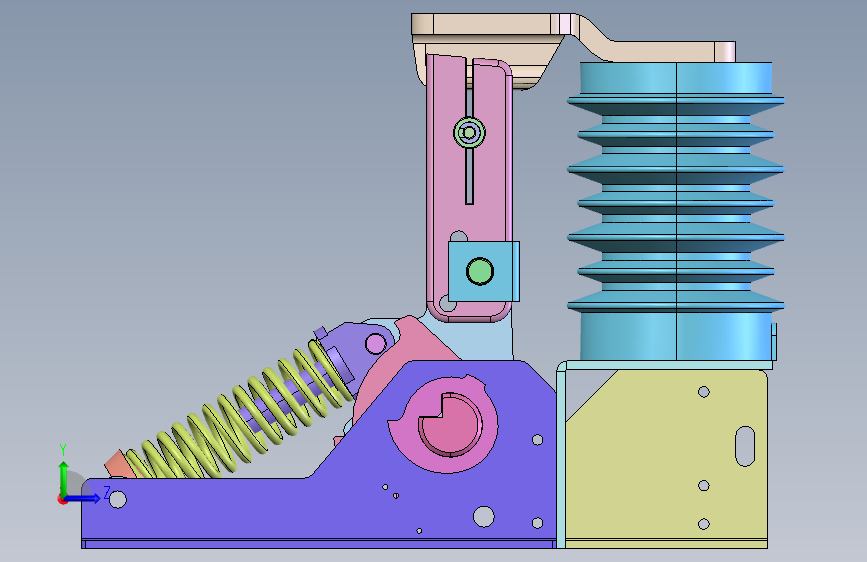Select the large round hole in purple plate
Viewport: 867px width, 562px height.
coord(484,516)
